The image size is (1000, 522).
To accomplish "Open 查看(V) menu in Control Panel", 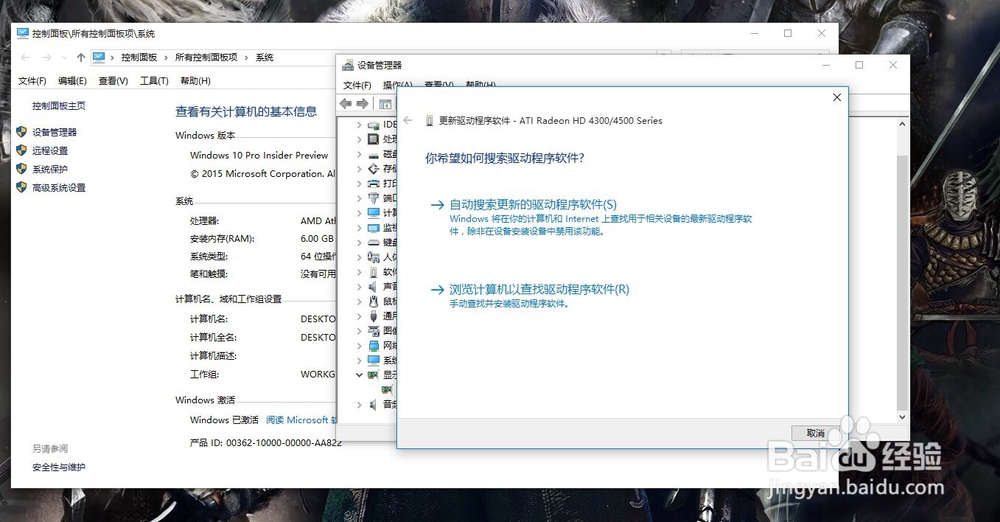I will tap(113, 80).
